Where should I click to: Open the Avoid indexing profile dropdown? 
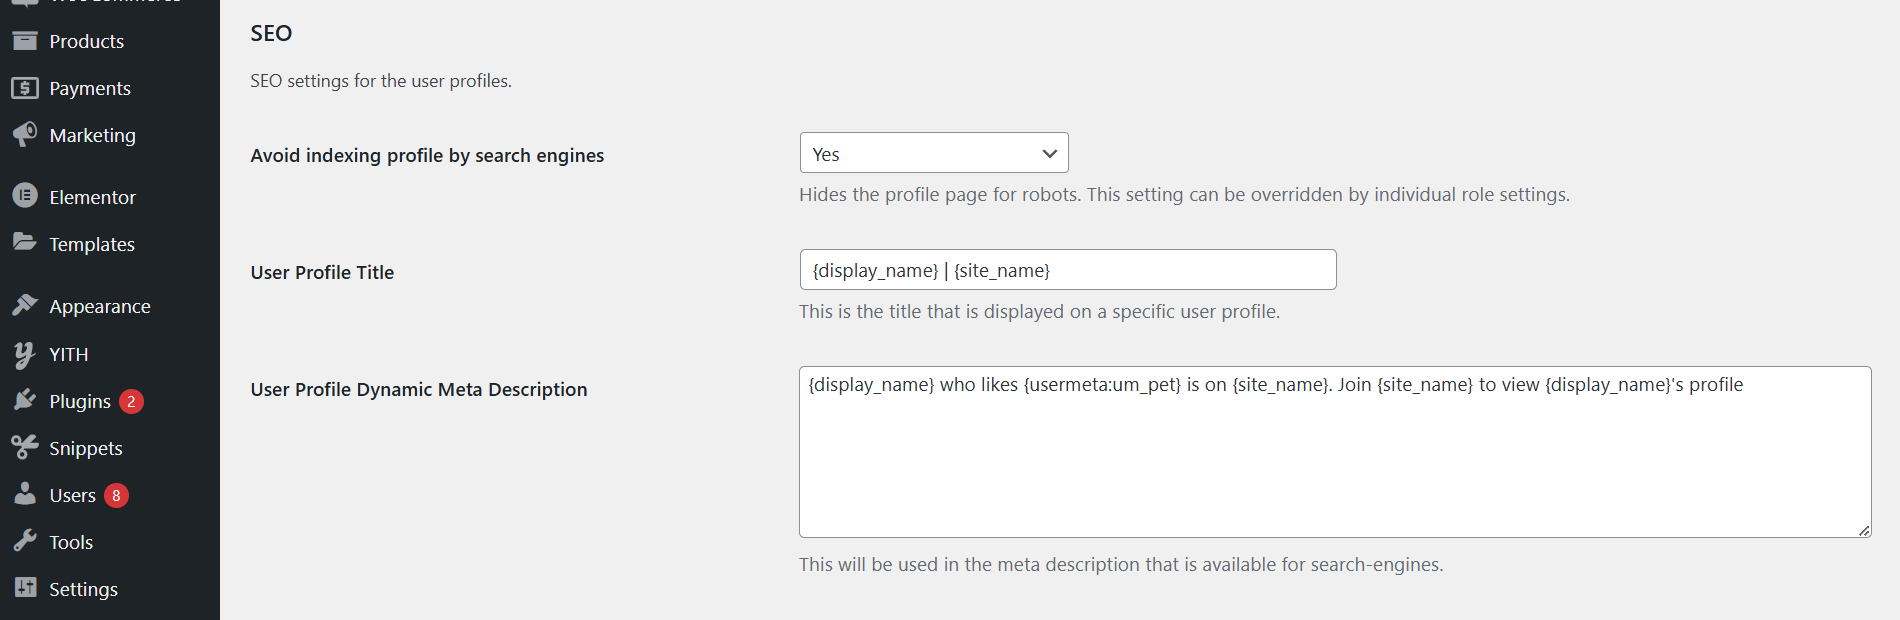pyautogui.click(x=933, y=153)
